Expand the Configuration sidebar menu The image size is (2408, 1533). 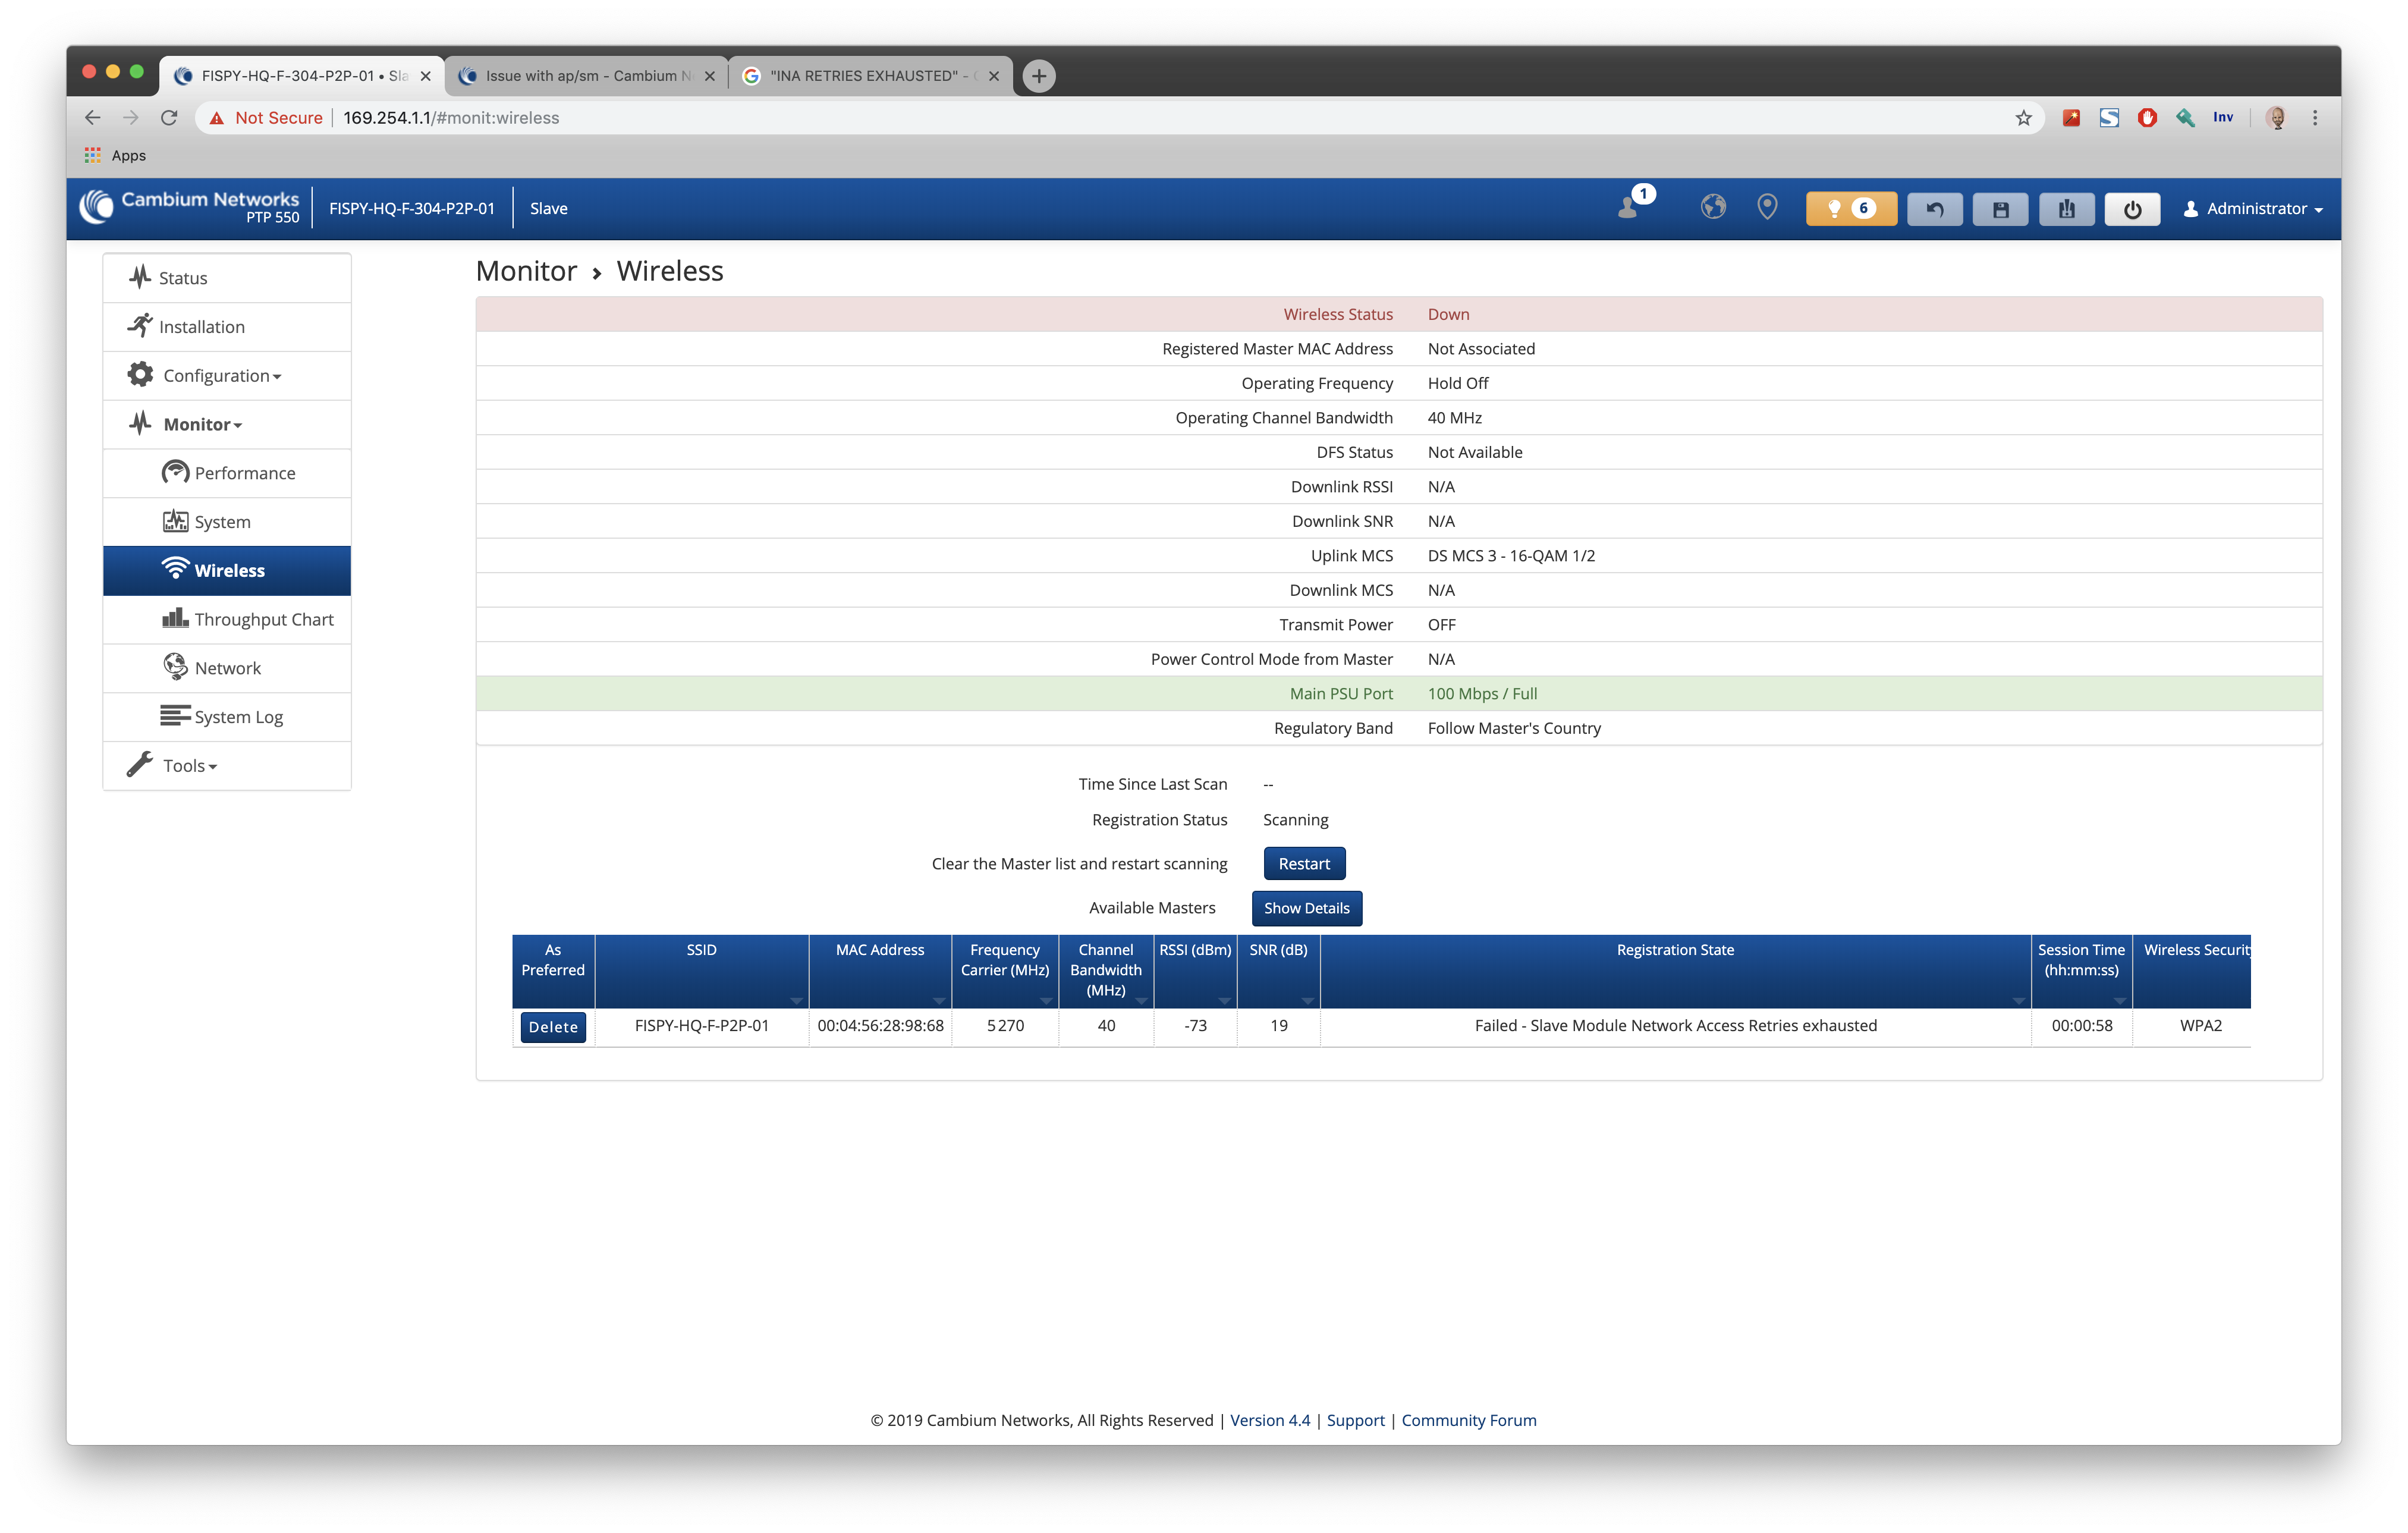click(x=221, y=376)
